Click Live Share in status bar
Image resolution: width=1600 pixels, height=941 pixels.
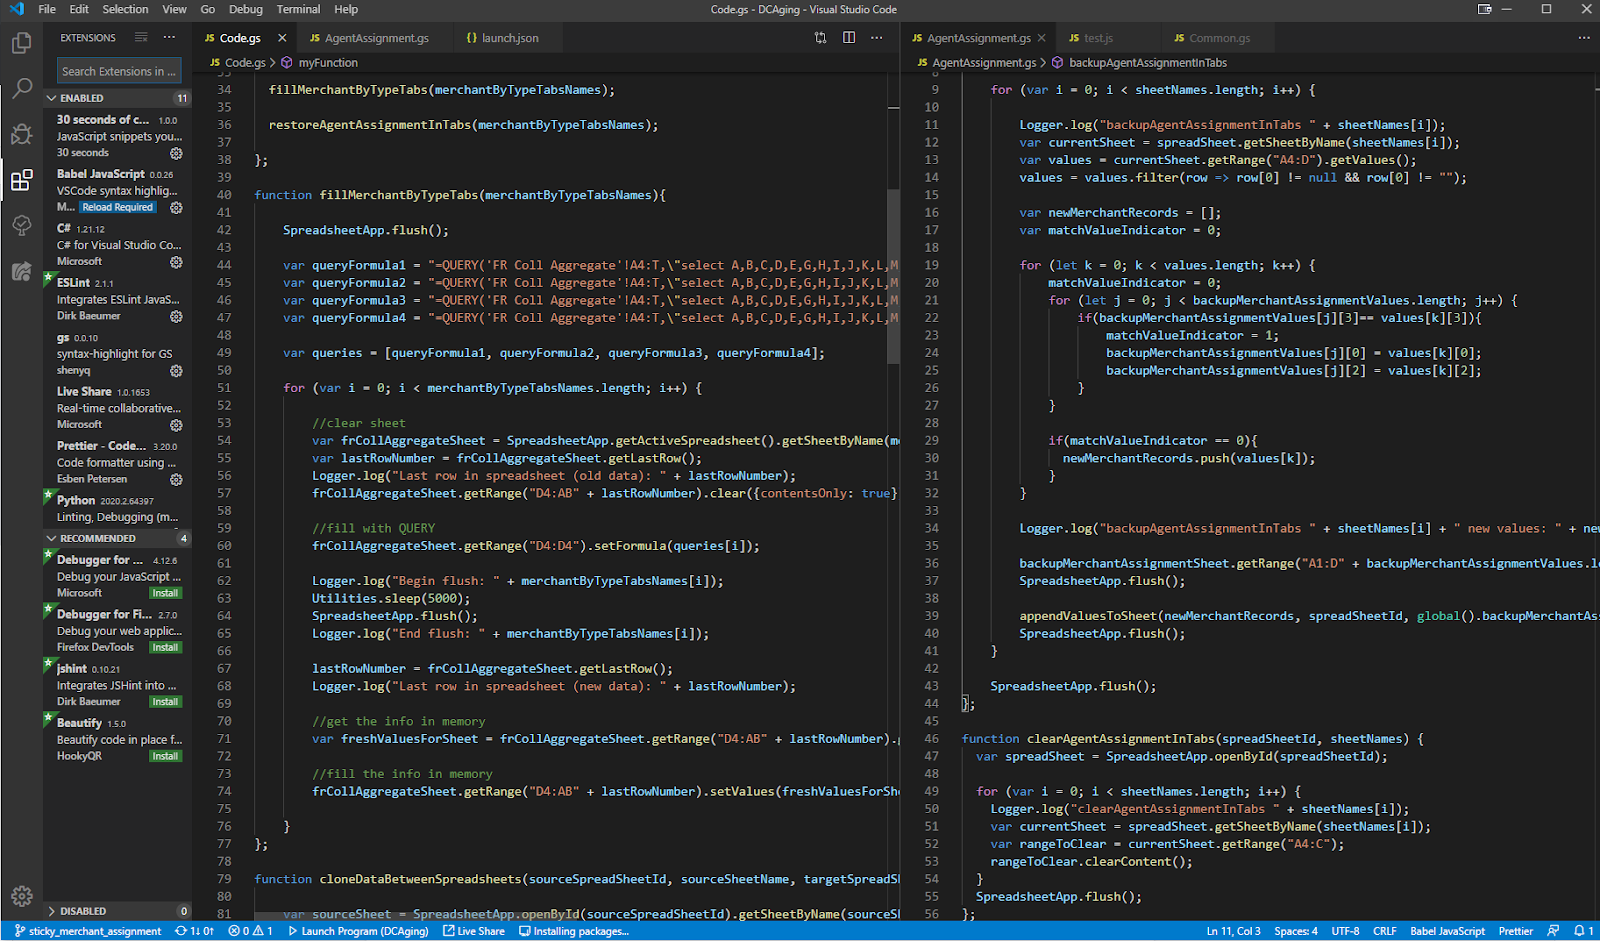pos(474,931)
